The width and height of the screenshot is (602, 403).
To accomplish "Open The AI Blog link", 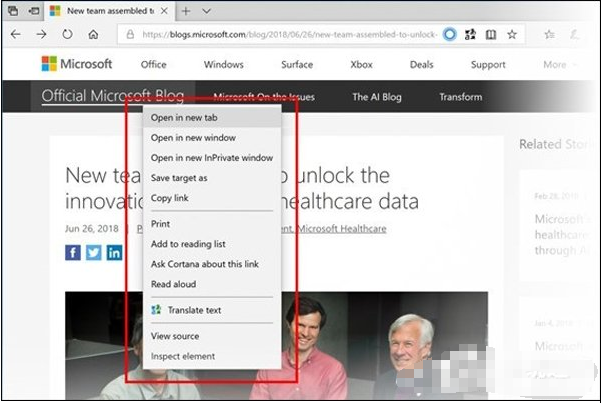I will tap(377, 97).
